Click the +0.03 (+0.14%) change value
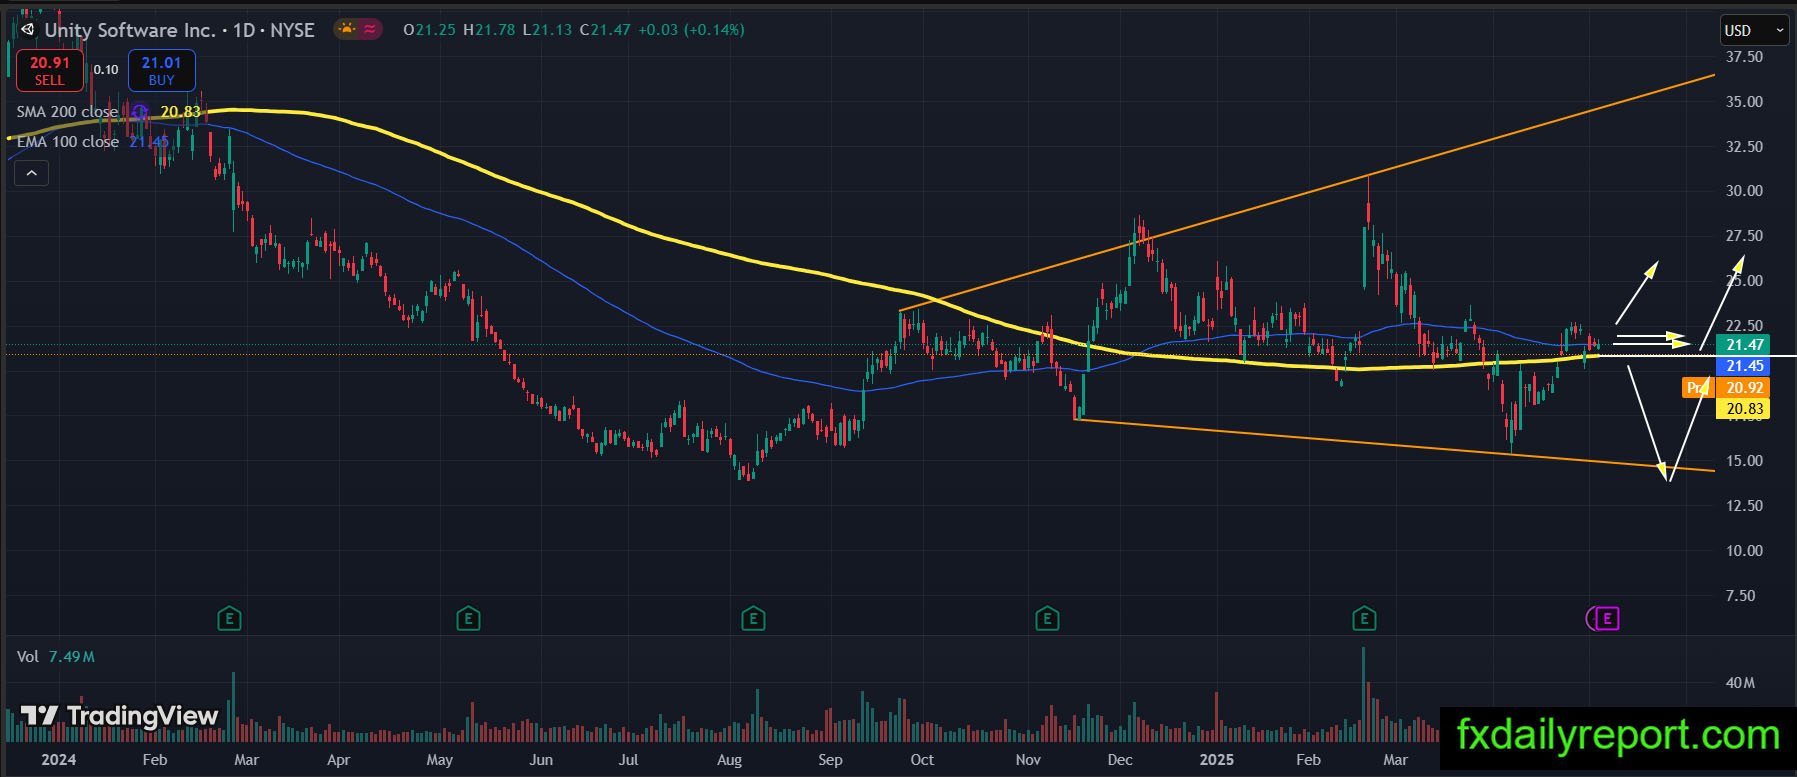1797x777 pixels. tap(690, 30)
